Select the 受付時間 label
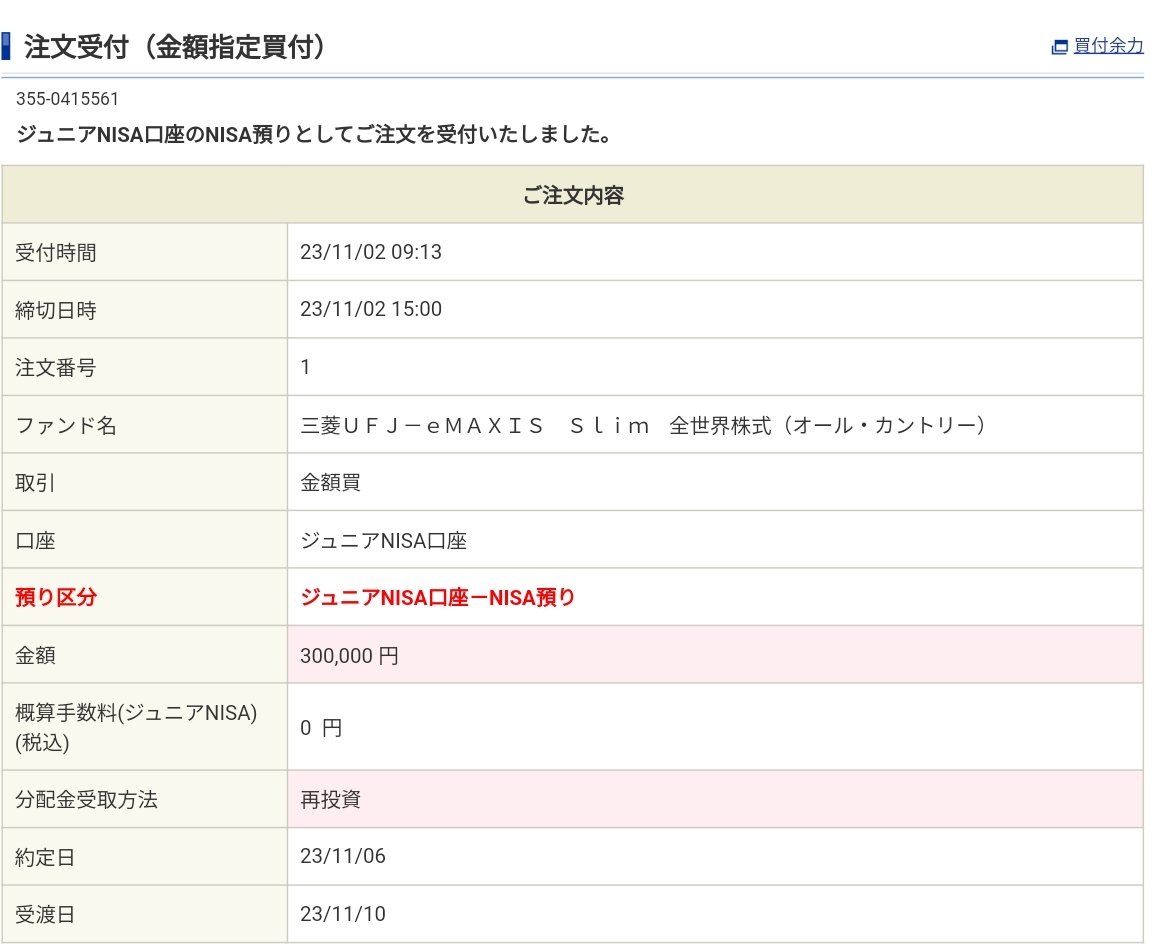Viewport: 1172px width, 951px height. pos(55,253)
